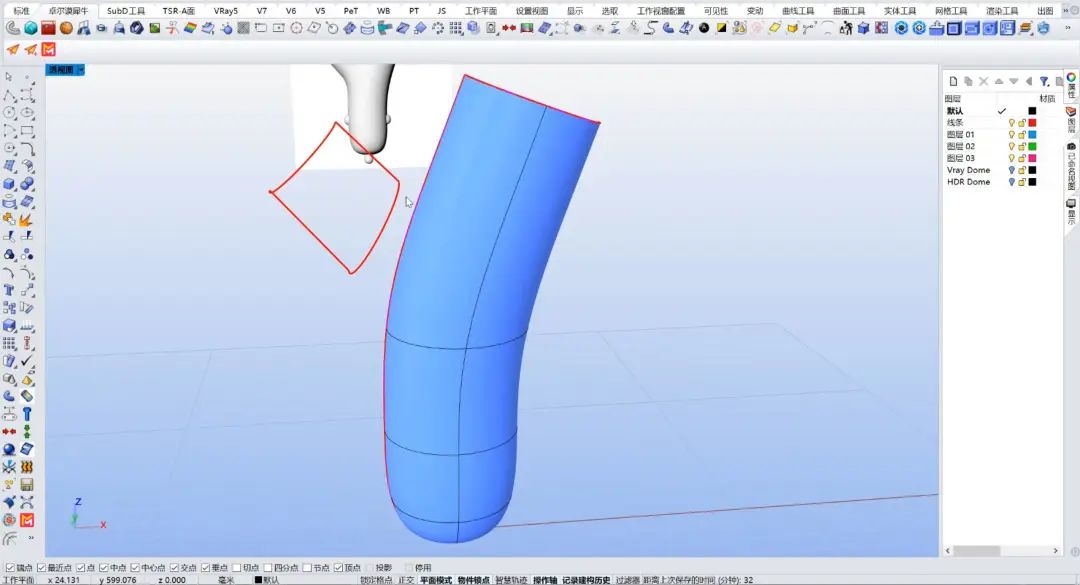Click the red M icon below toolbar
Viewport: 1080px width, 585px height.
49,49
